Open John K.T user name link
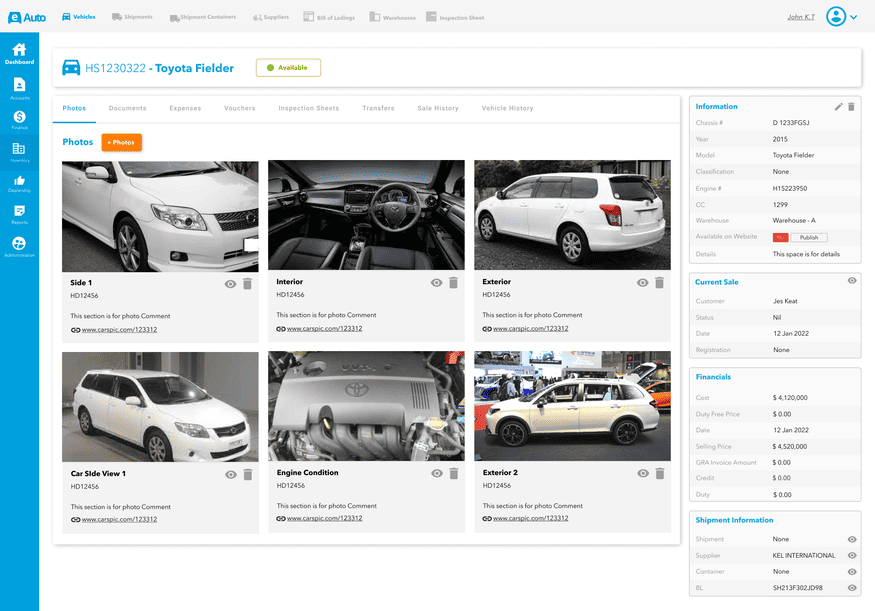This screenshot has width=875, height=611. pos(801,17)
